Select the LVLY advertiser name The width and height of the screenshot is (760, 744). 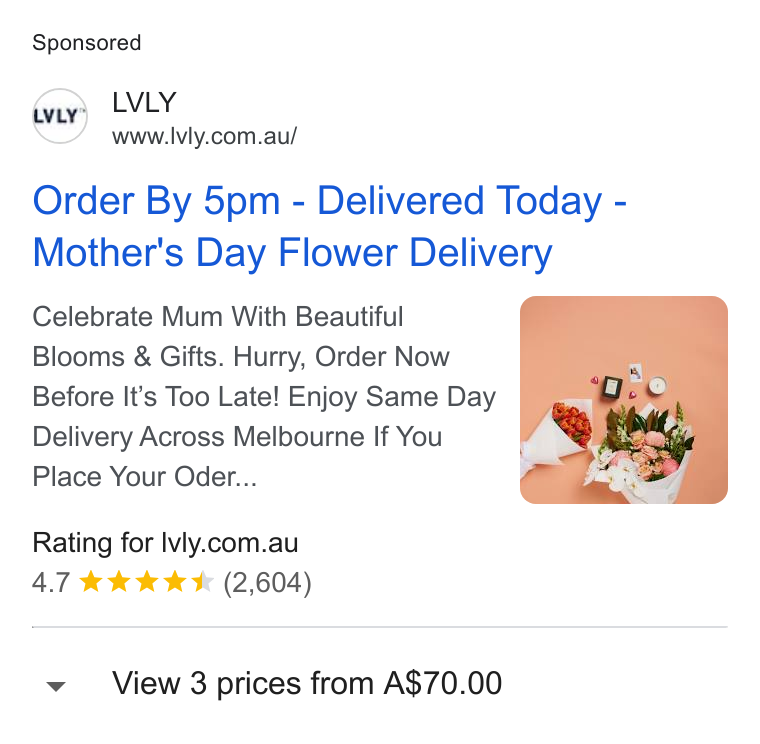click(x=144, y=102)
